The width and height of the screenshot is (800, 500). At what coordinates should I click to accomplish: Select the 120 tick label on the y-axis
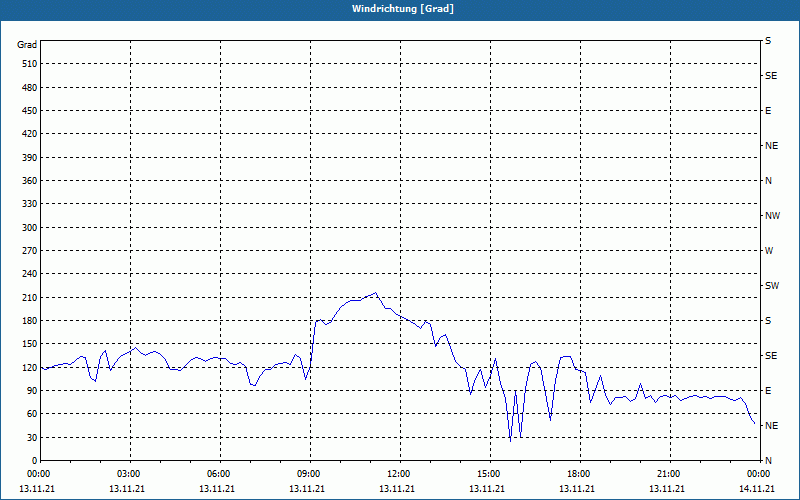point(30,367)
